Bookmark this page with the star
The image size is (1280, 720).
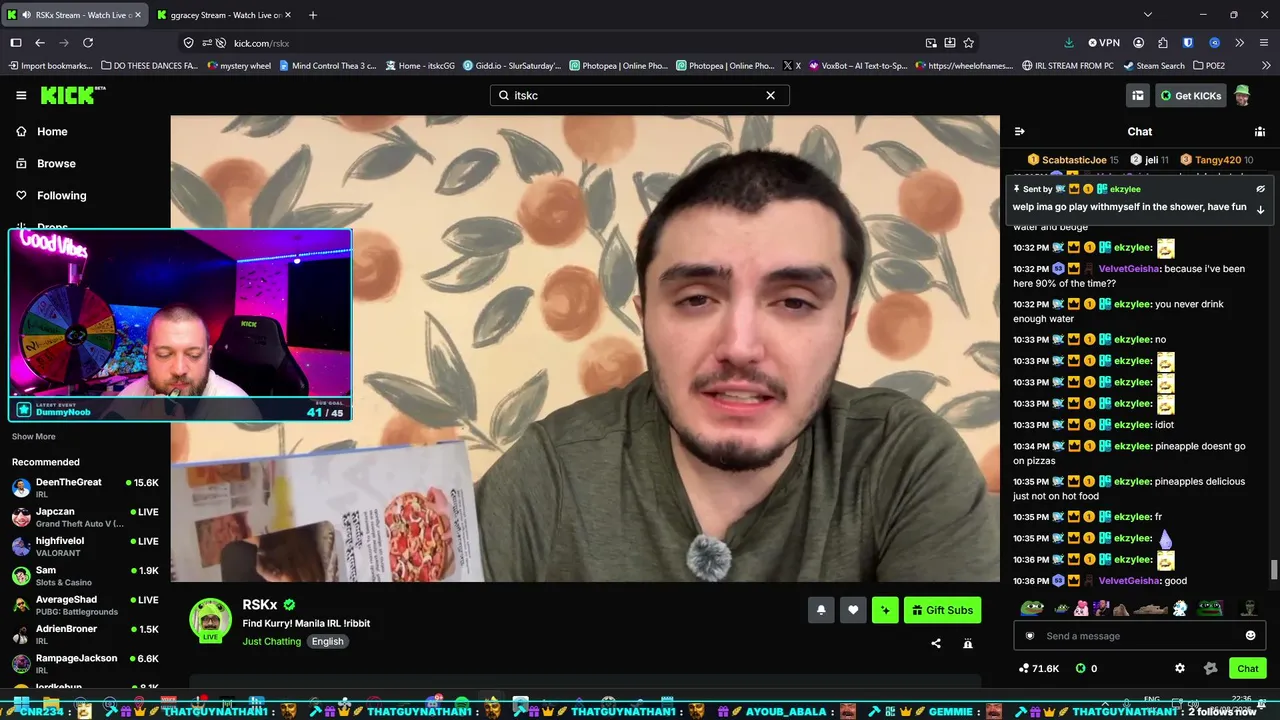968,43
